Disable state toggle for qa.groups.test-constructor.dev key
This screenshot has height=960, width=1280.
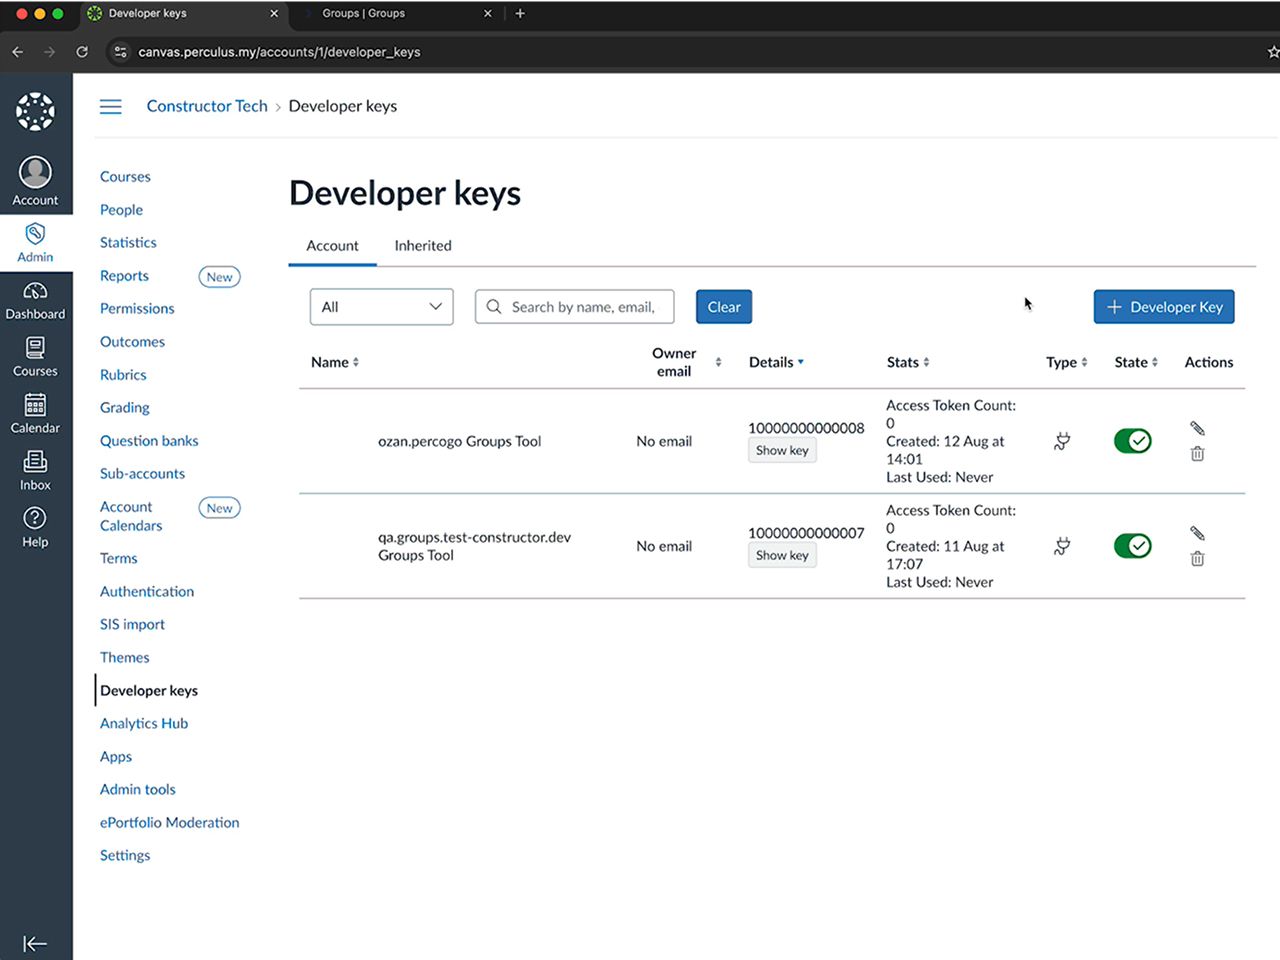pyautogui.click(x=1132, y=546)
